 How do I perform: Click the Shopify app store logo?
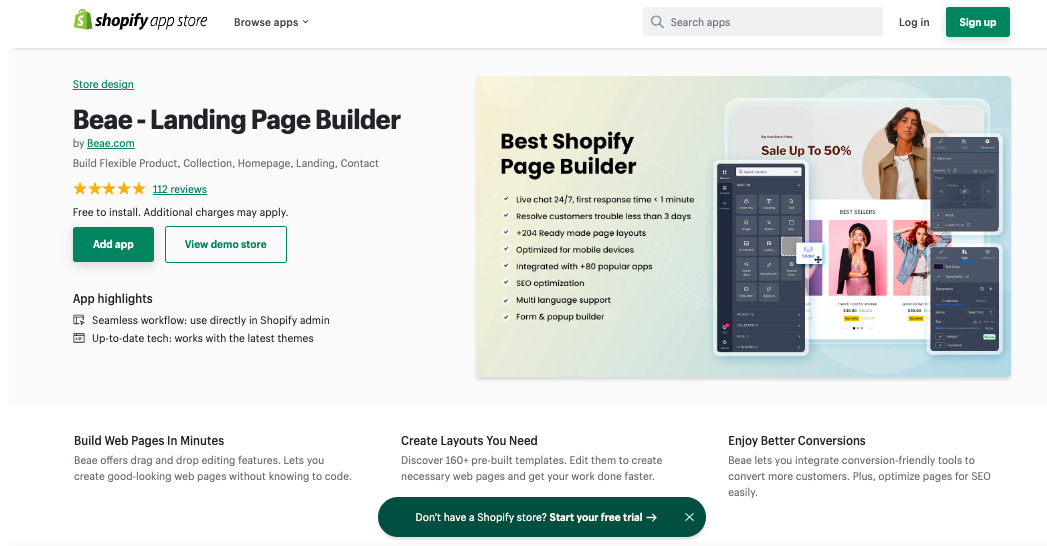click(x=140, y=21)
